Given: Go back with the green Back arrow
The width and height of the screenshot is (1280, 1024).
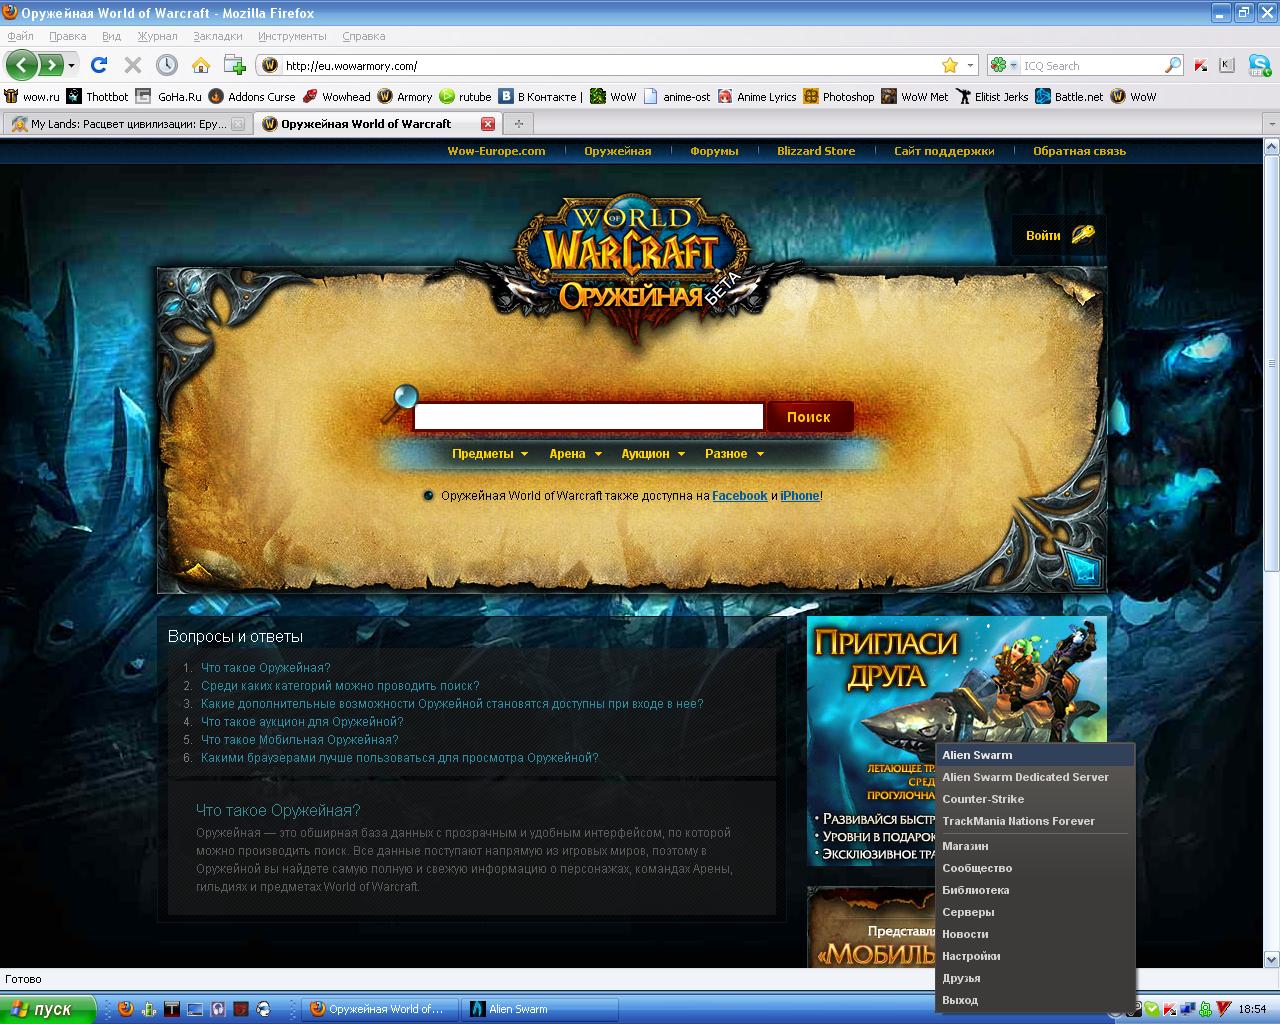Looking at the screenshot, I should tap(21, 65).
